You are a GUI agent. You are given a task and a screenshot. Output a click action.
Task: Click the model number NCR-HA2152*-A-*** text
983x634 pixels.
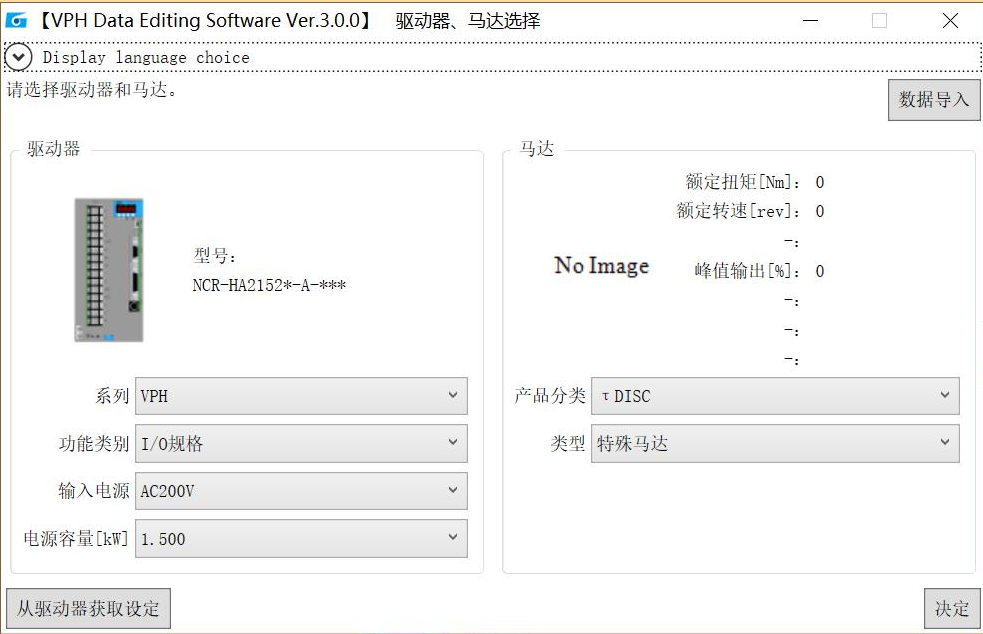(269, 285)
